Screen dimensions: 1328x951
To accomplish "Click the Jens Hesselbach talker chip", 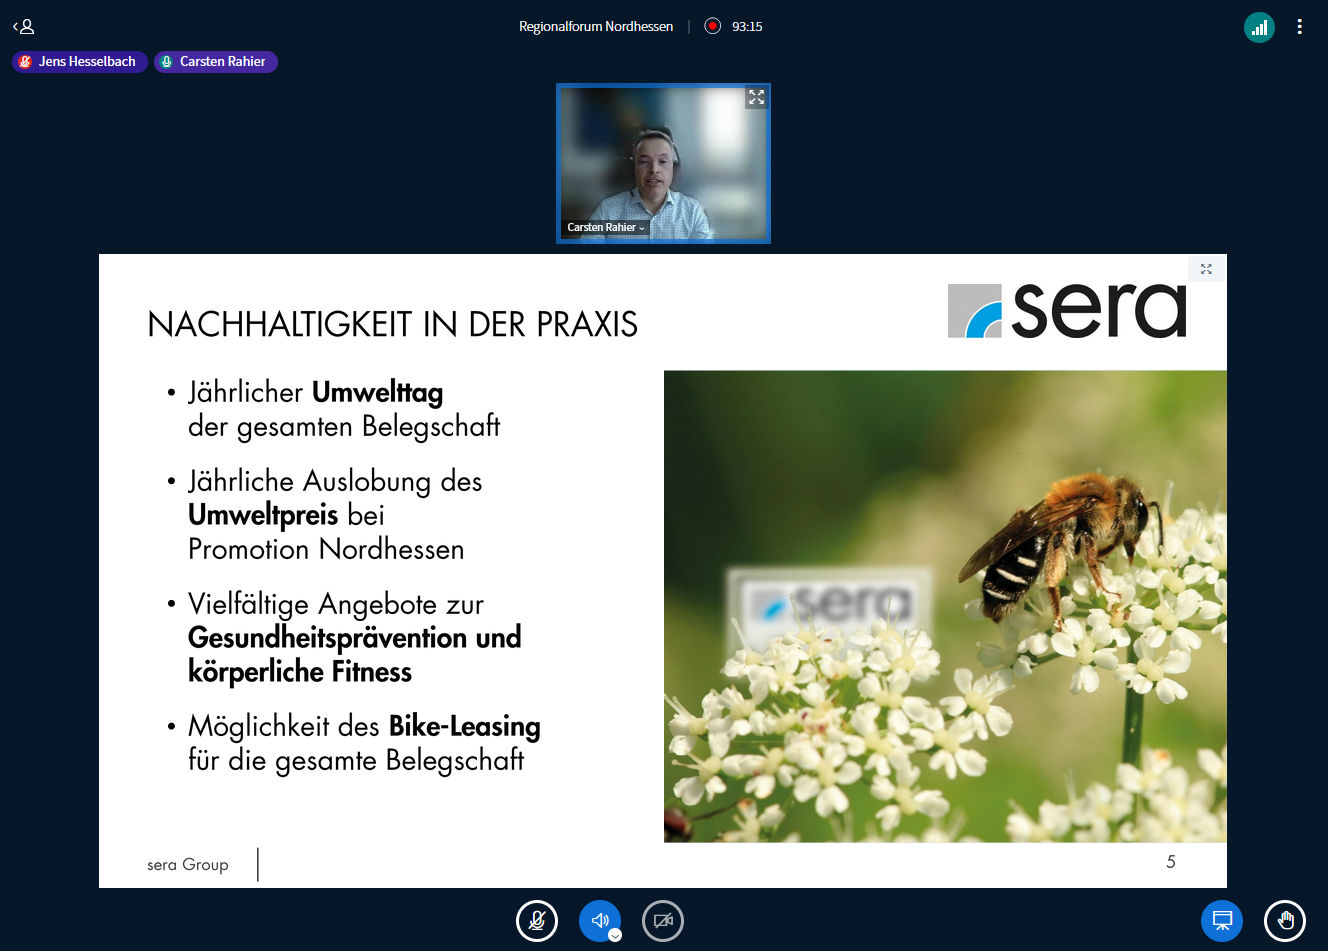I will coord(80,62).
